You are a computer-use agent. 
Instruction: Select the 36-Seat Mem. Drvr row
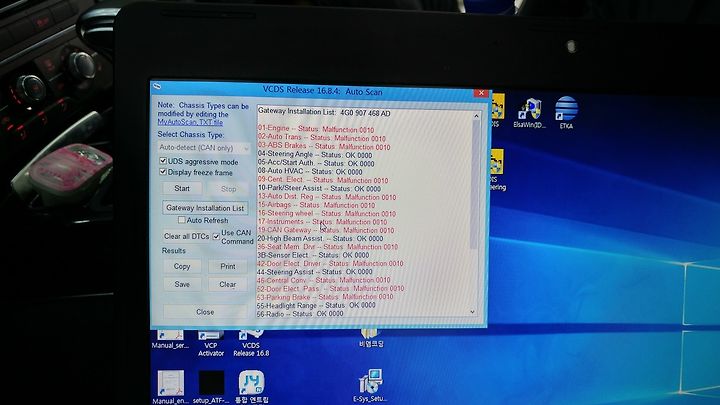pyautogui.click(x=327, y=247)
